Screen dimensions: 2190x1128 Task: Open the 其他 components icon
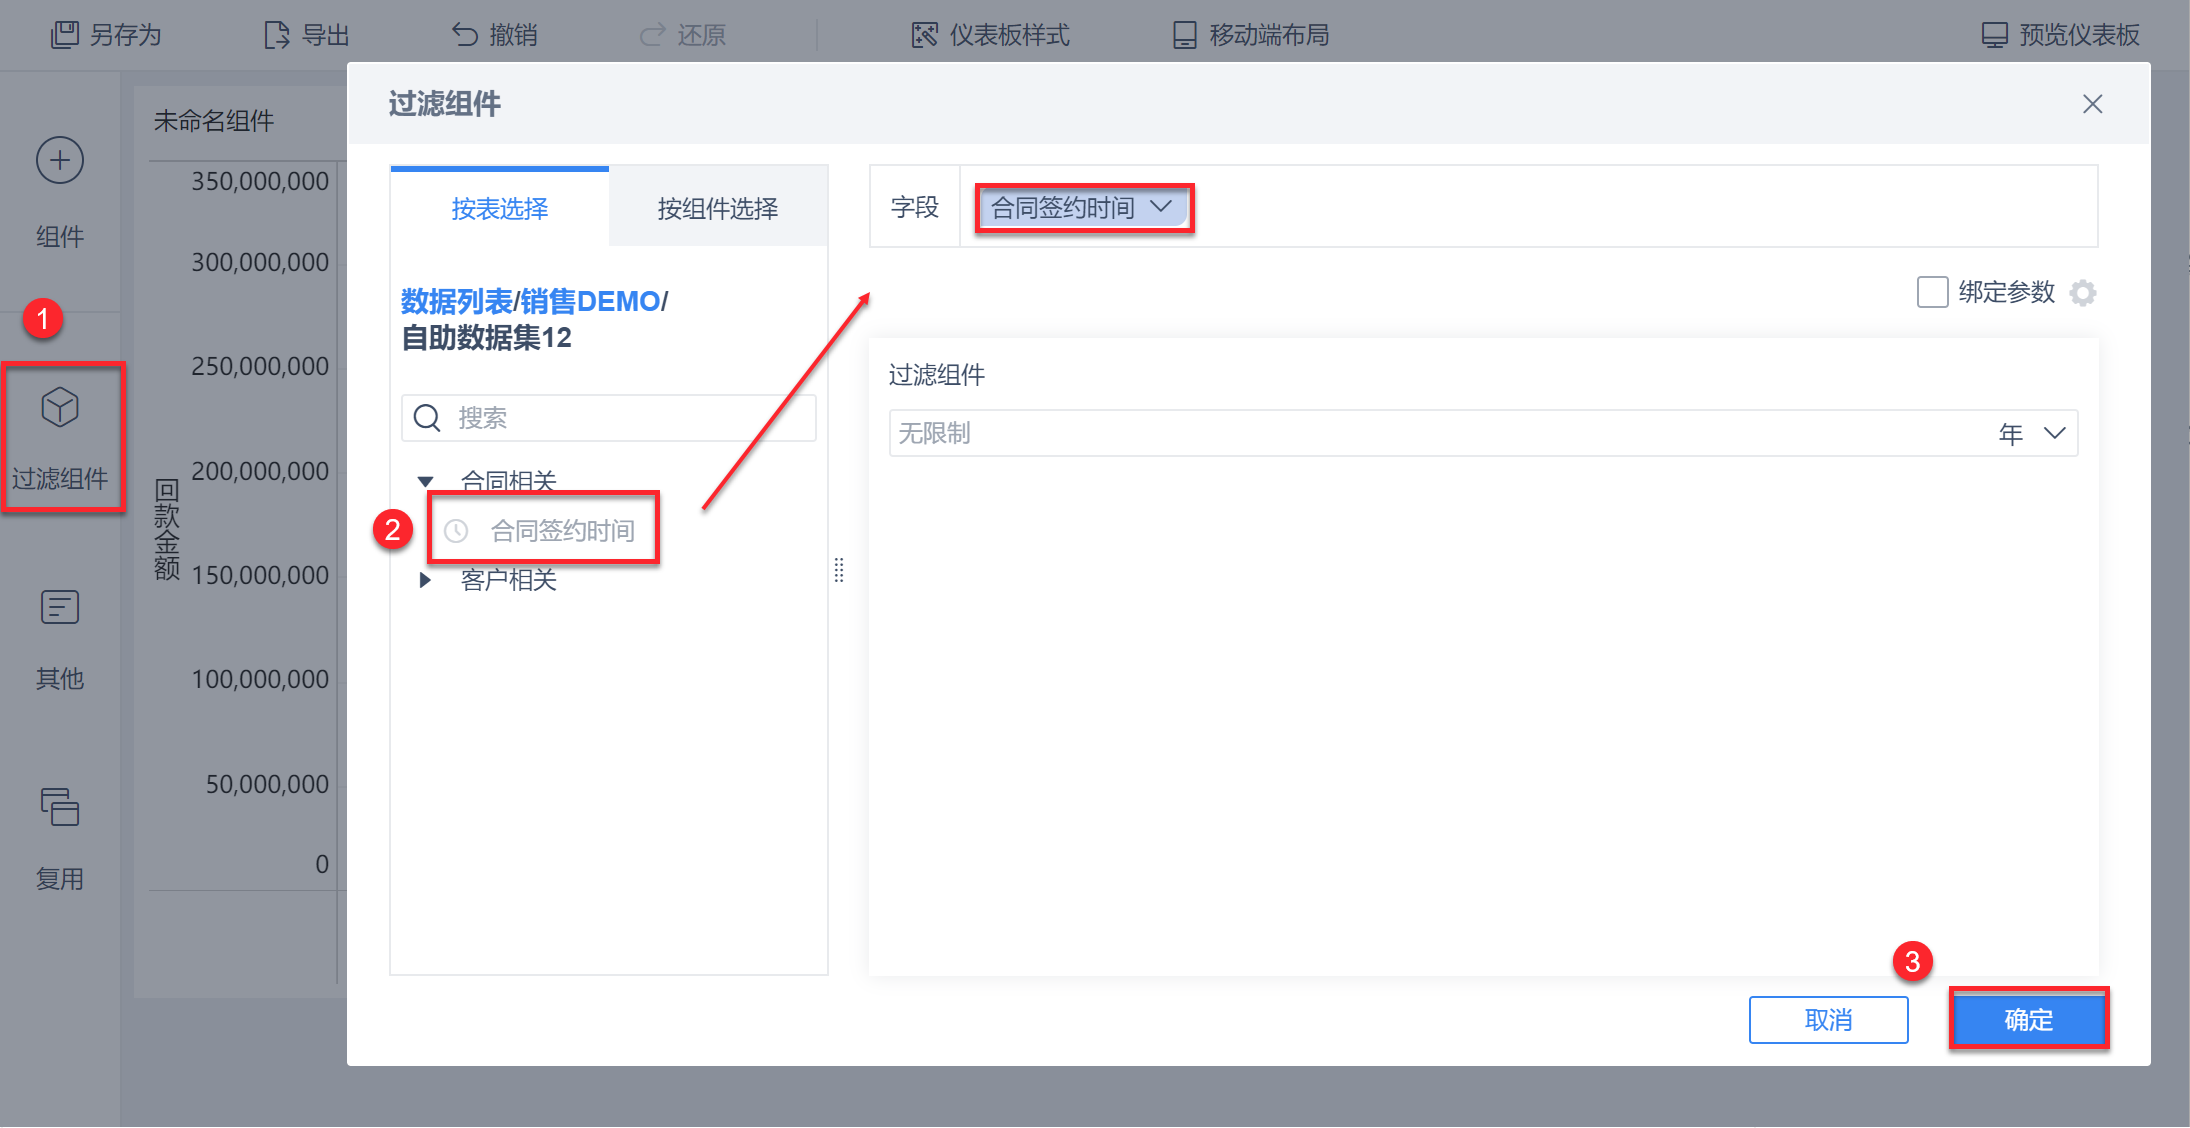(x=60, y=607)
